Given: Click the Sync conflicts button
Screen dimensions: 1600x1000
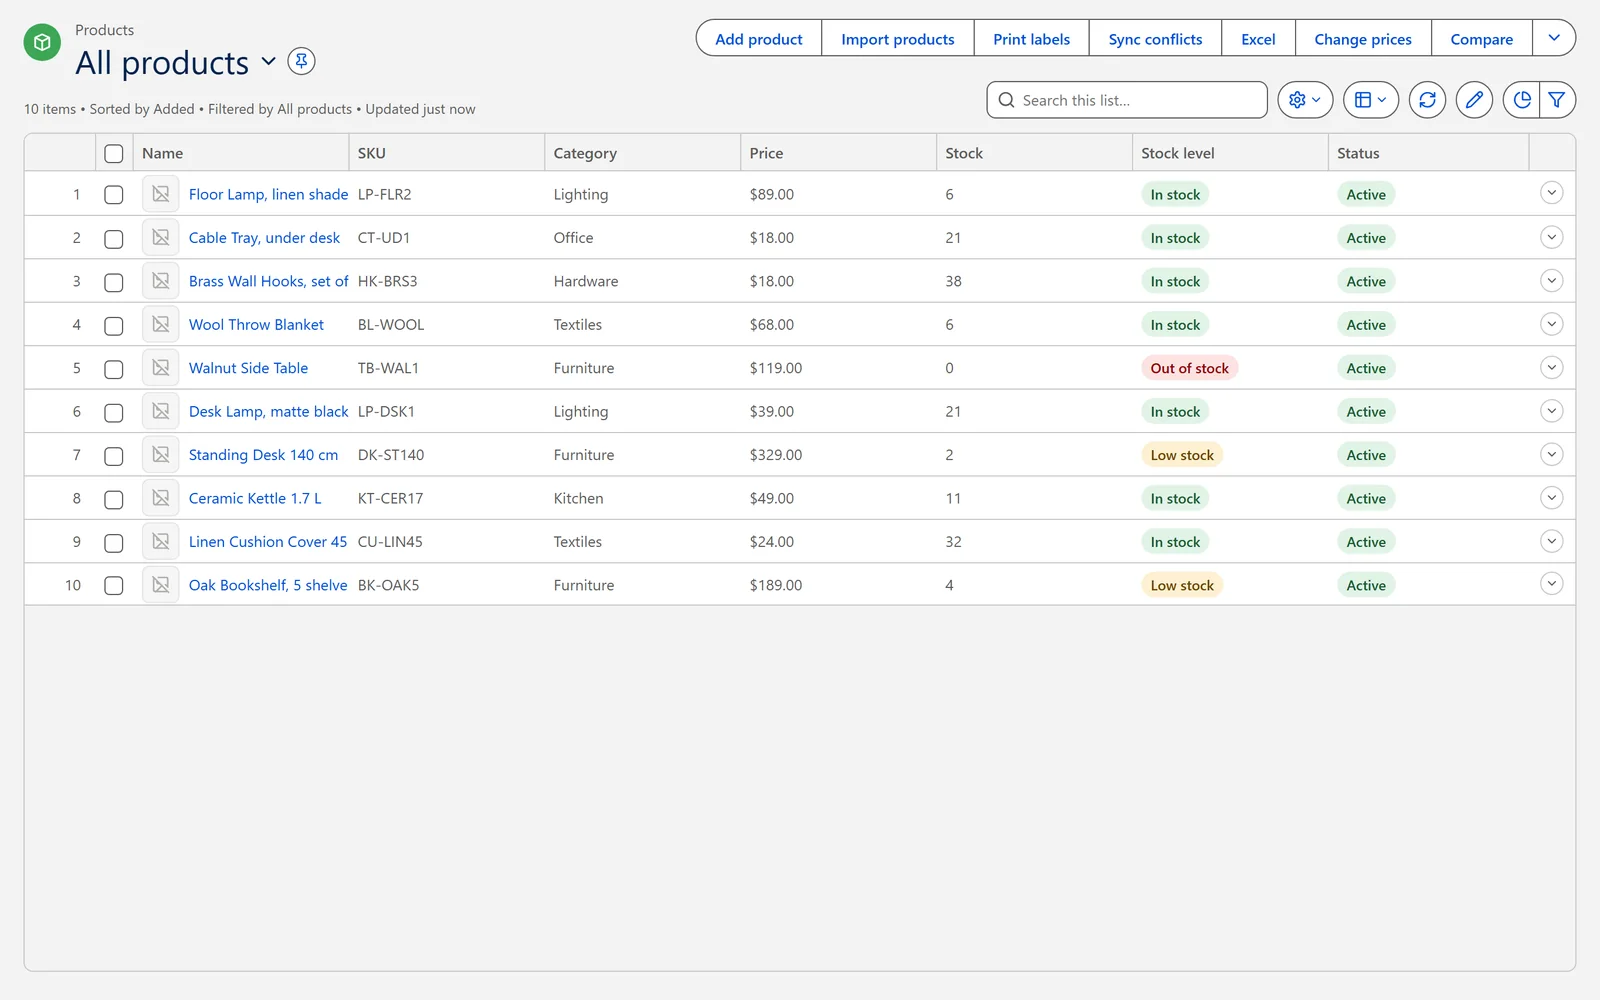Looking at the screenshot, I should [1155, 38].
